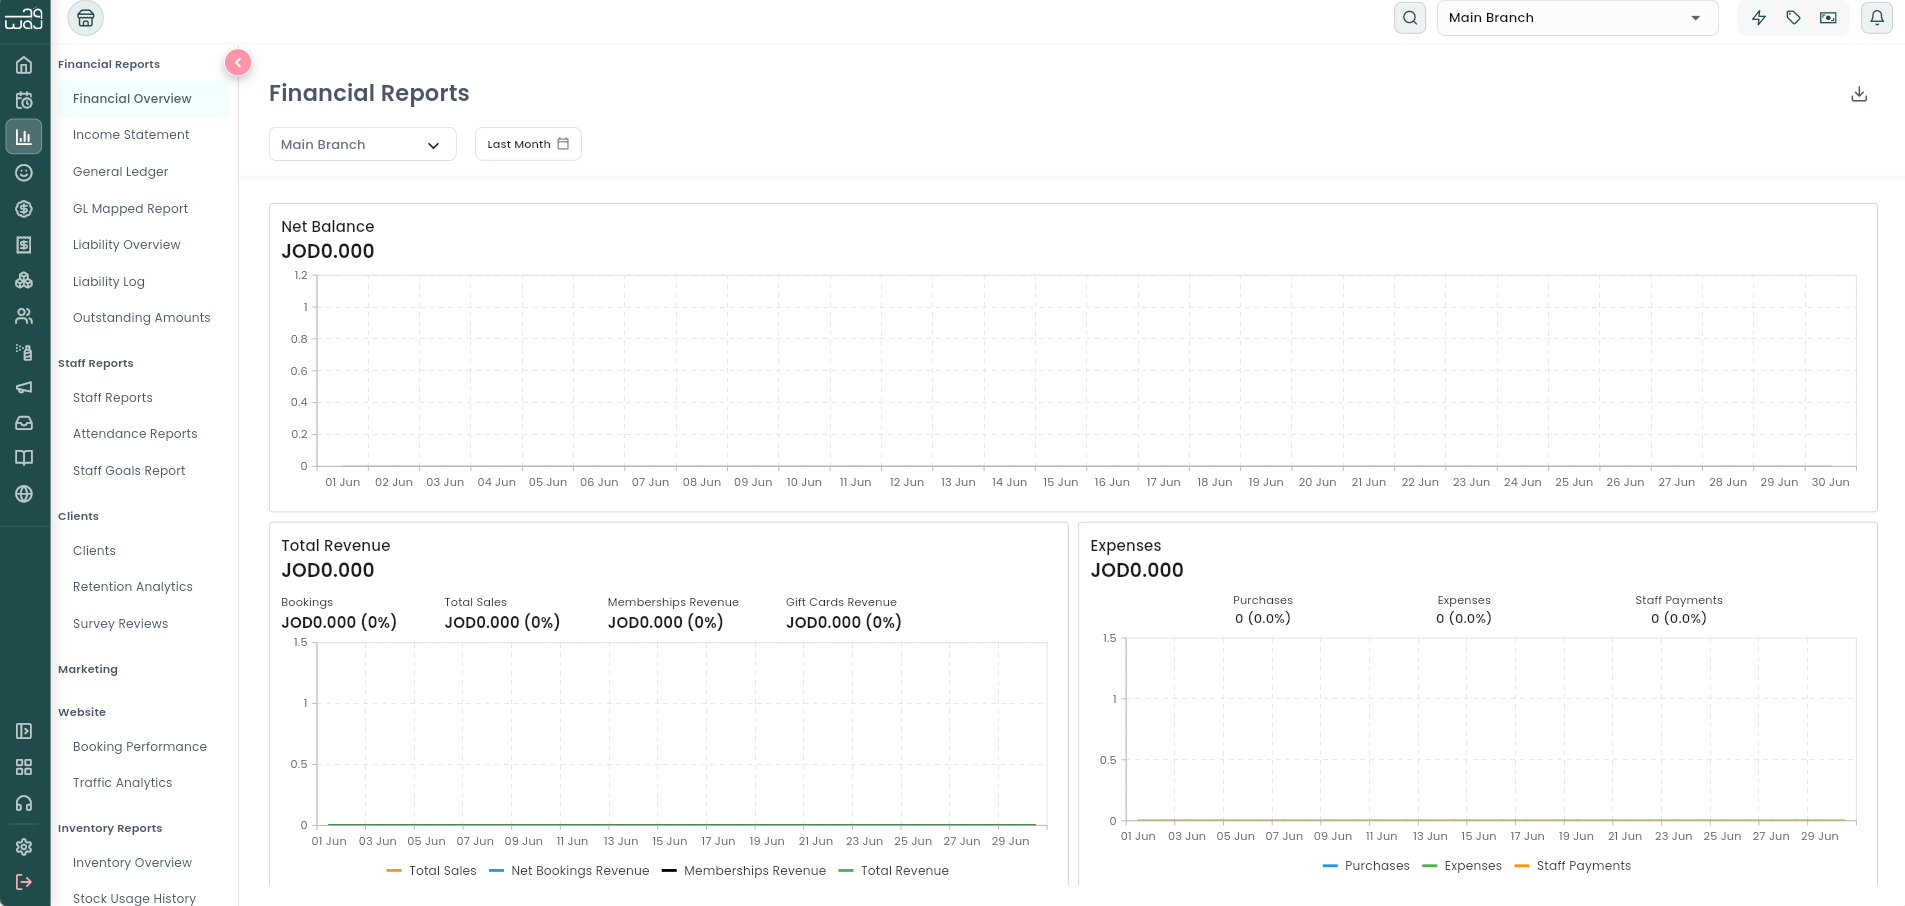The width and height of the screenshot is (1905, 906).
Task: Open Liability Overview report
Action: coord(126,245)
